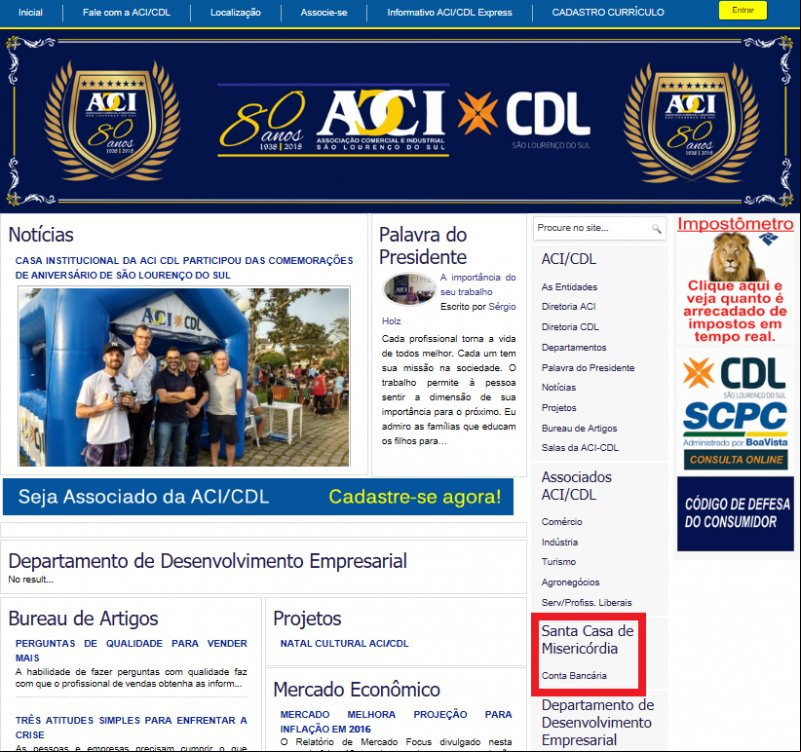This screenshot has width=801, height=752.
Task: Open the CDL SCPC Consulta Online banner
Action: click(x=735, y=413)
